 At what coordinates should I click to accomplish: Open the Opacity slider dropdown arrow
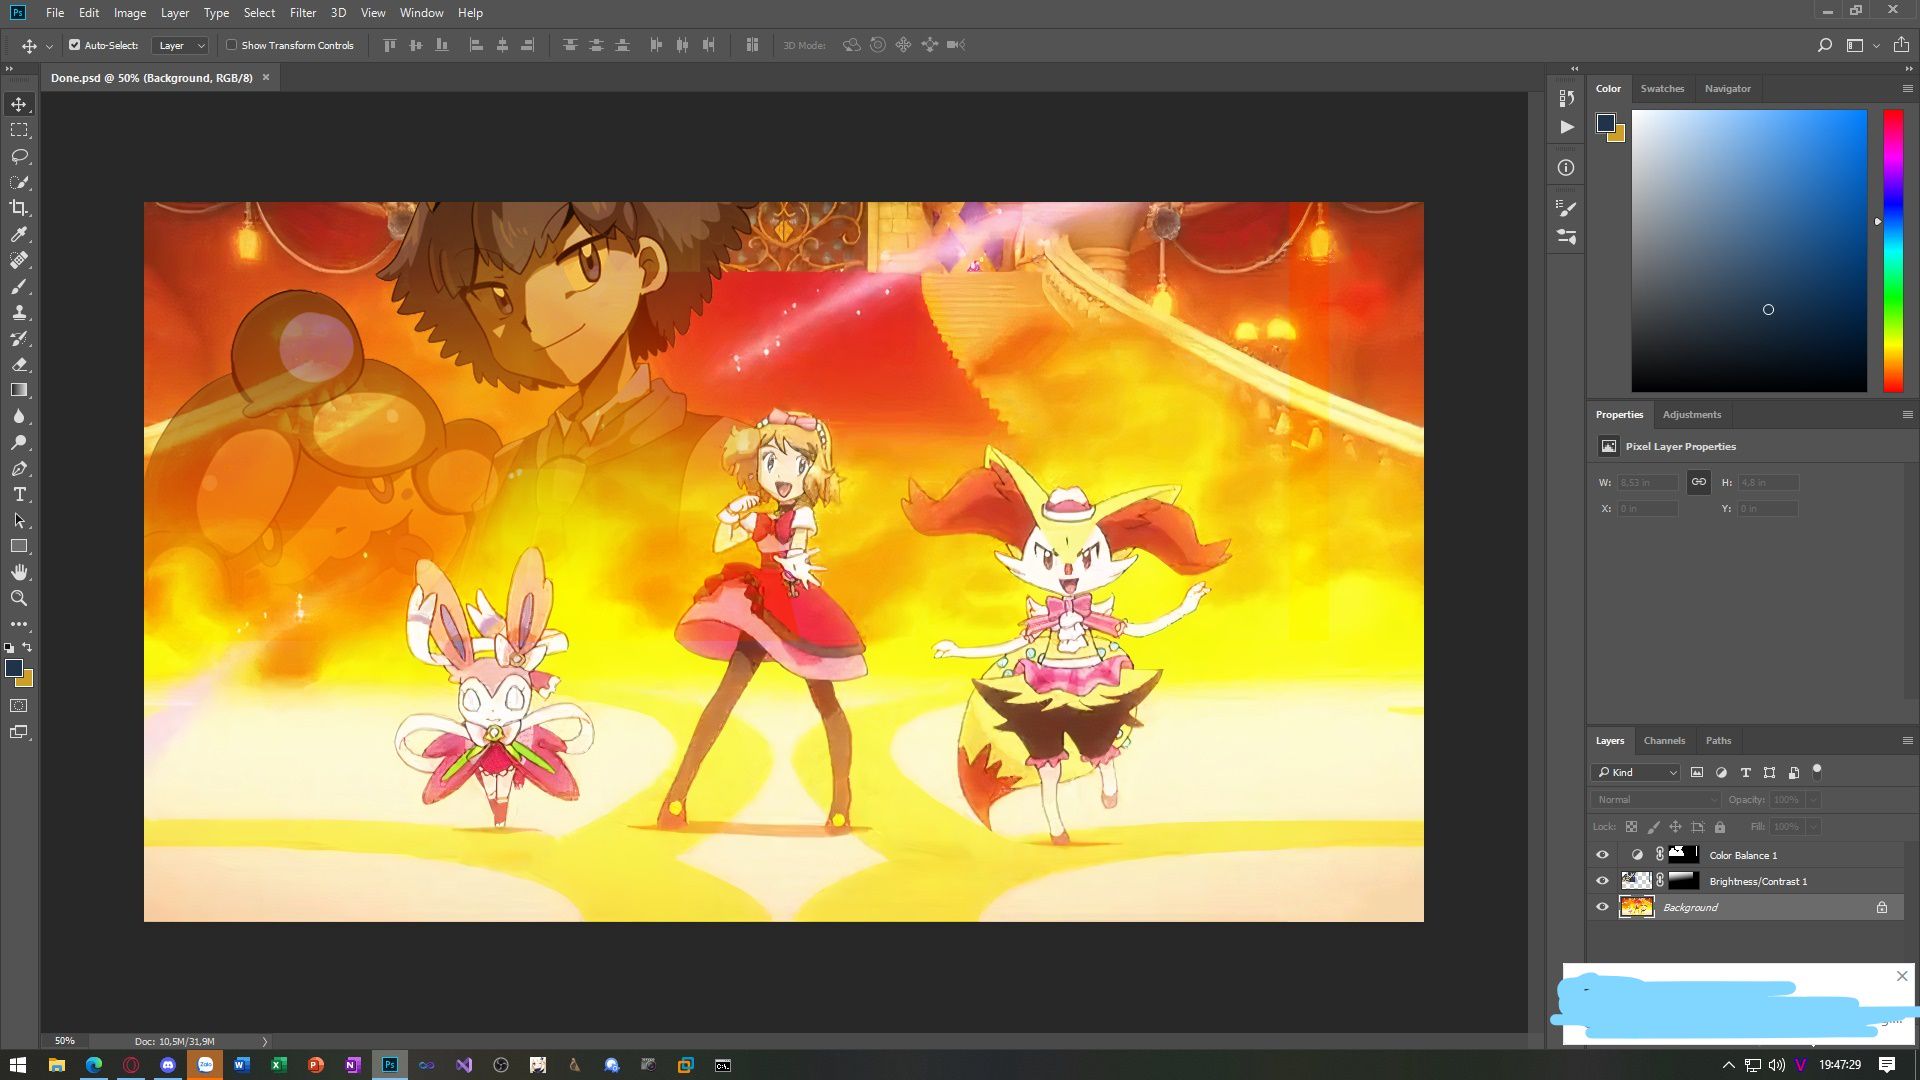pyautogui.click(x=1813, y=800)
